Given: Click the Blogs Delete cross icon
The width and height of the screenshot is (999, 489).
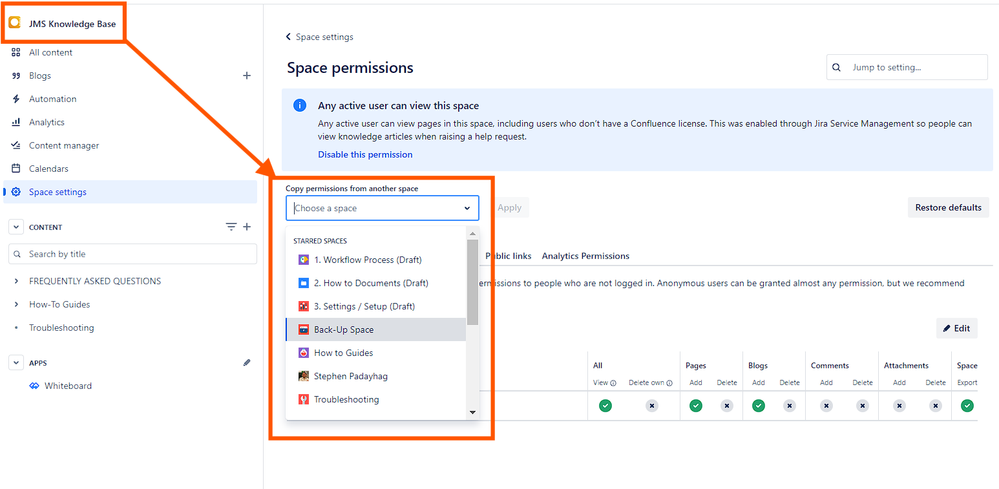Looking at the screenshot, I should tap(789, 406).
